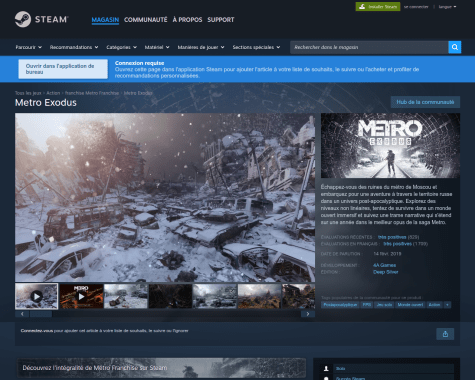
Task: Select the COMMUNAUTÉ tab
Action: 146,20
